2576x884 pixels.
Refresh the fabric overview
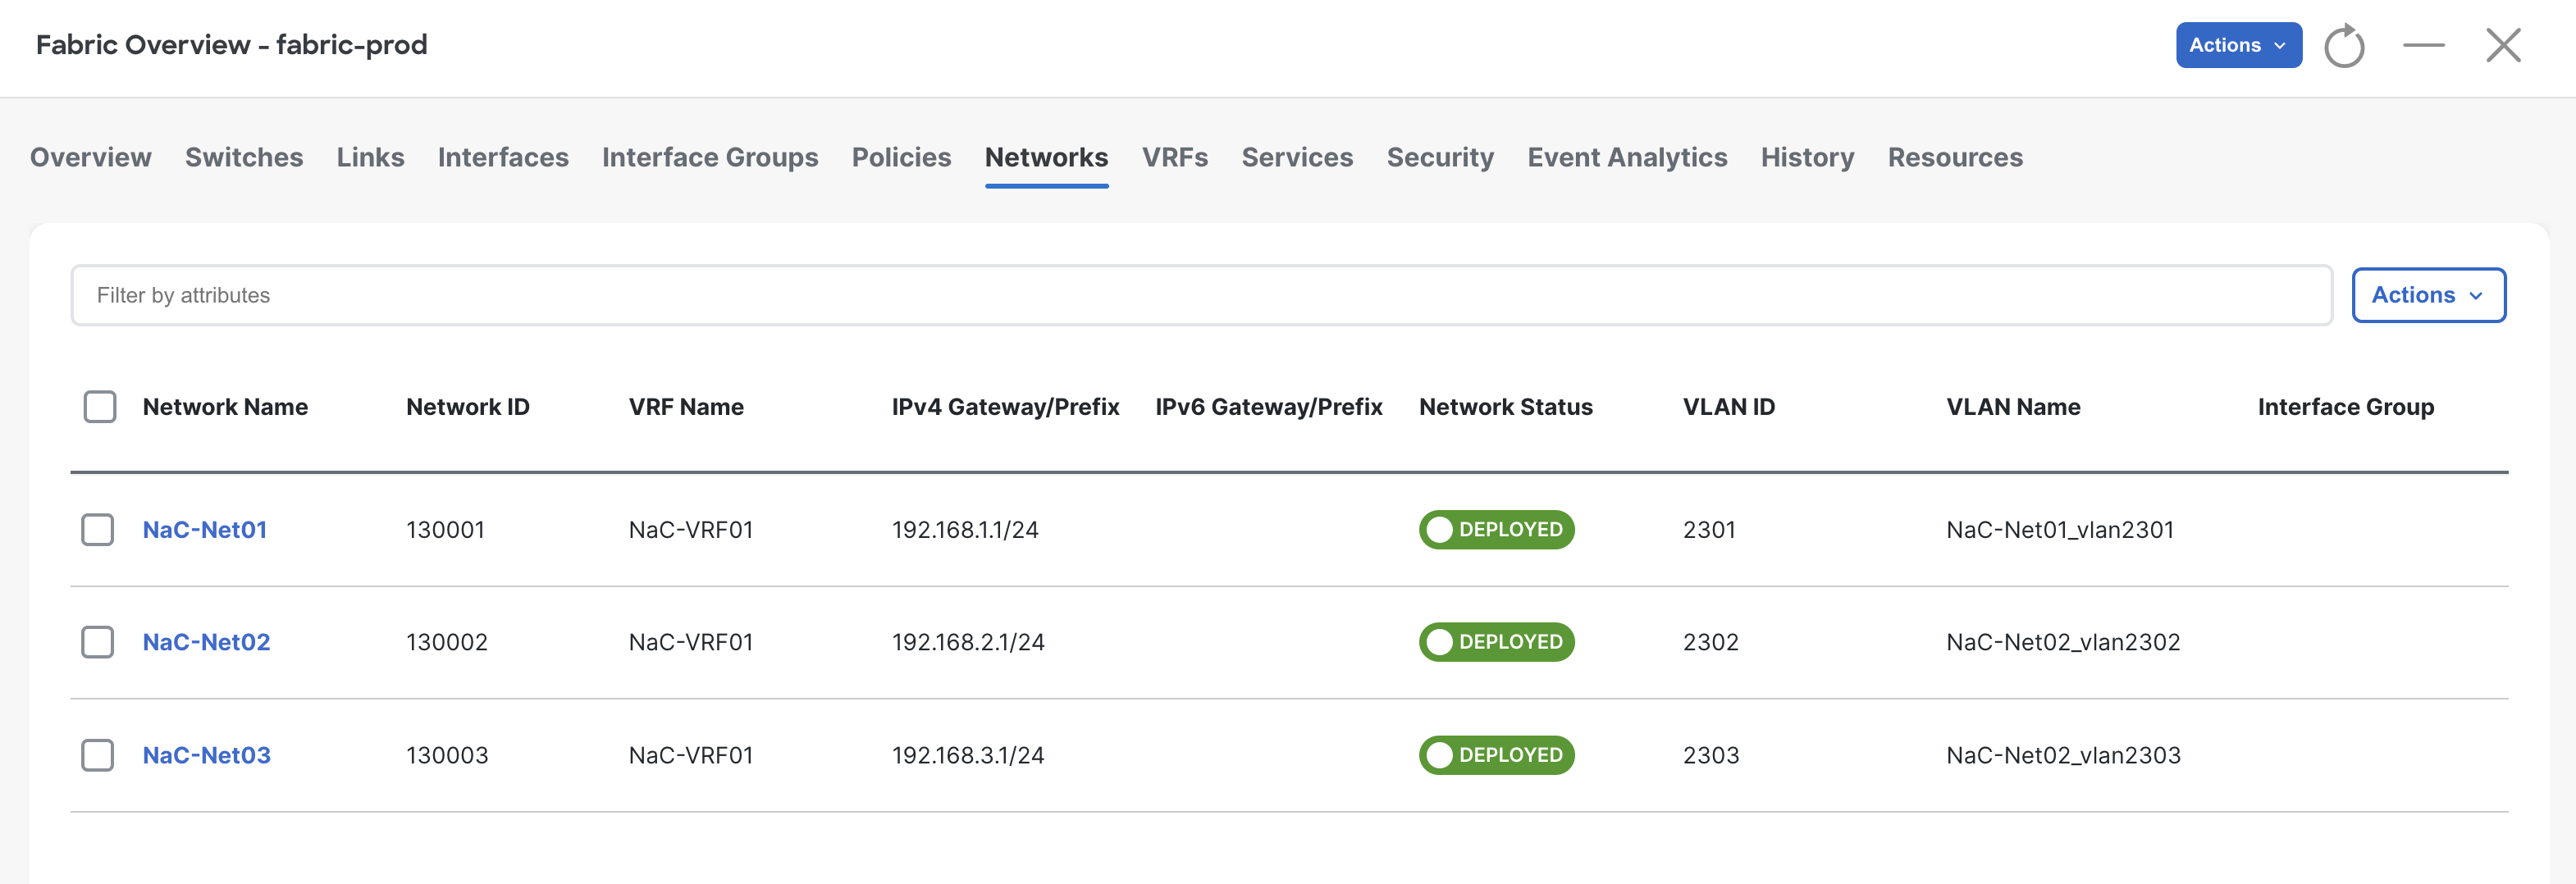pos(2343,46)
